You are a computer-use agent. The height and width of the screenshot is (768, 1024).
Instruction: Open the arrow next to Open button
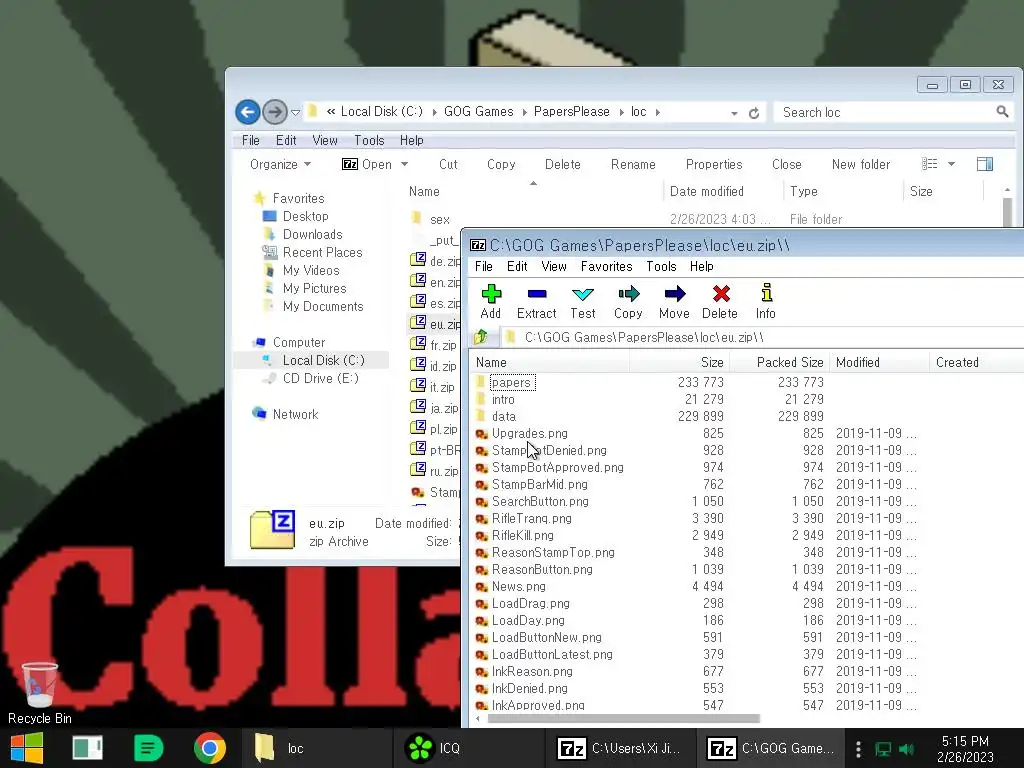pyautogui.click(x=404, y=165)
